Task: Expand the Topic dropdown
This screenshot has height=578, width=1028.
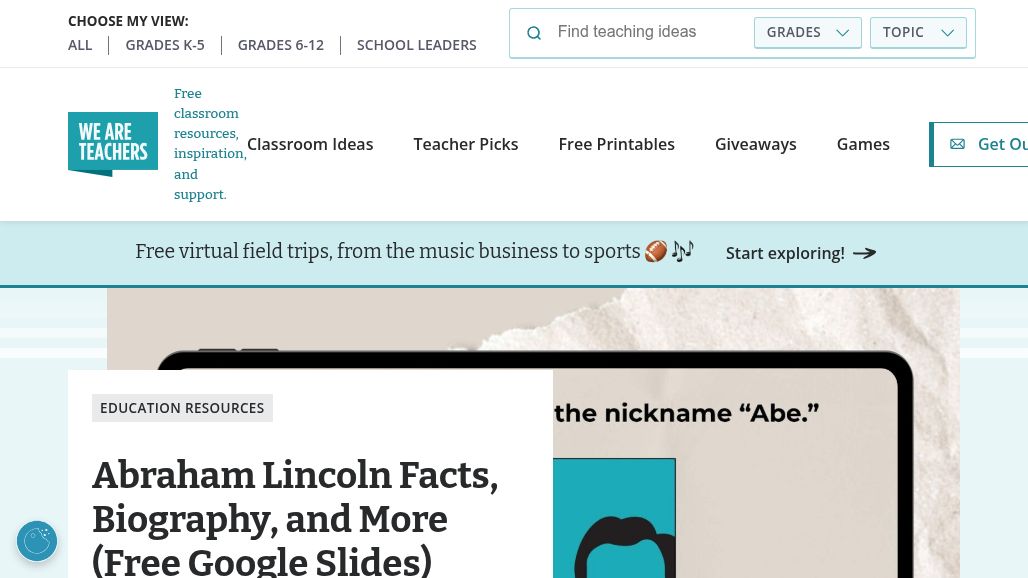Action: [918, 32]
